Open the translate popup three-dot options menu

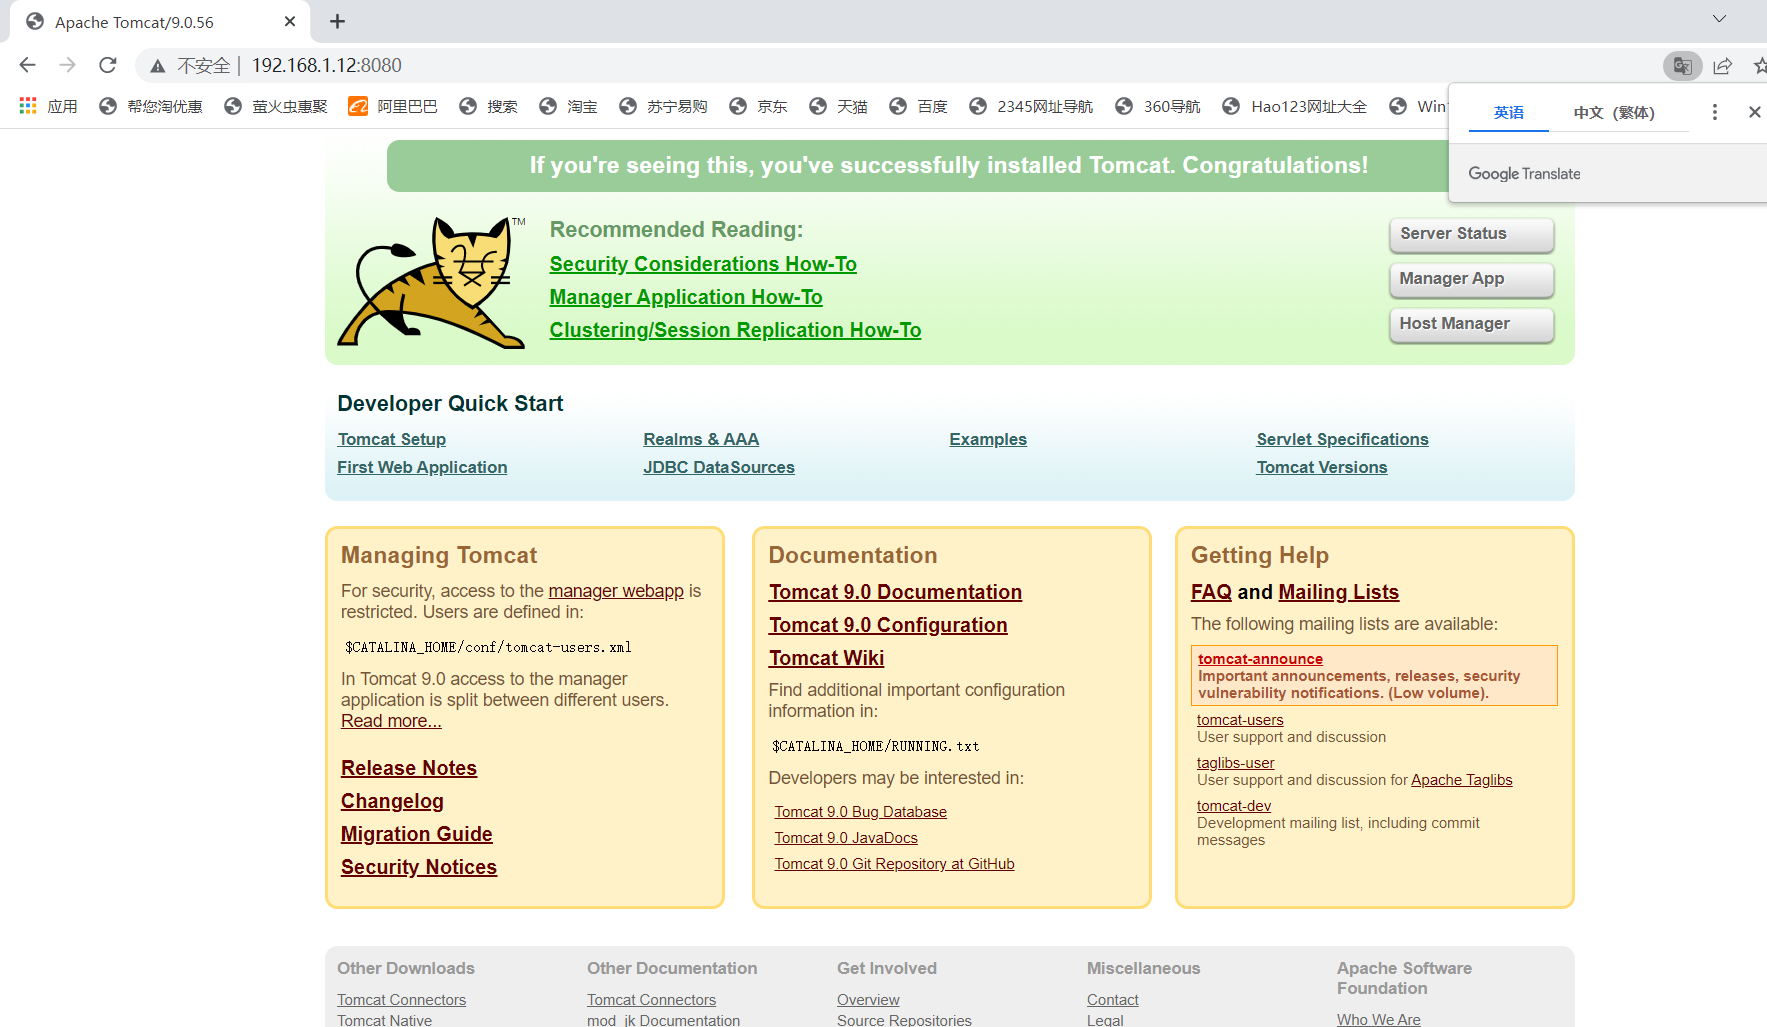pyautogui.click(x=1714, y=112)
